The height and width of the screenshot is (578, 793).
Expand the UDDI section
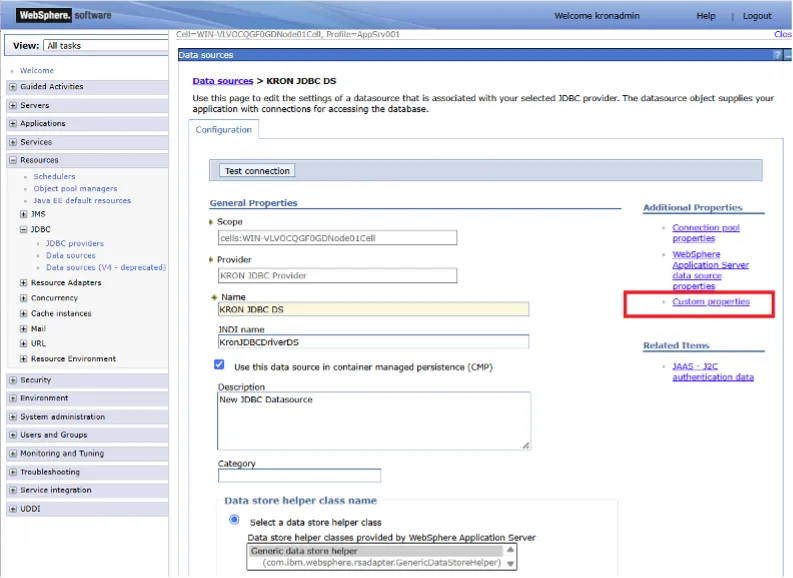13,509
